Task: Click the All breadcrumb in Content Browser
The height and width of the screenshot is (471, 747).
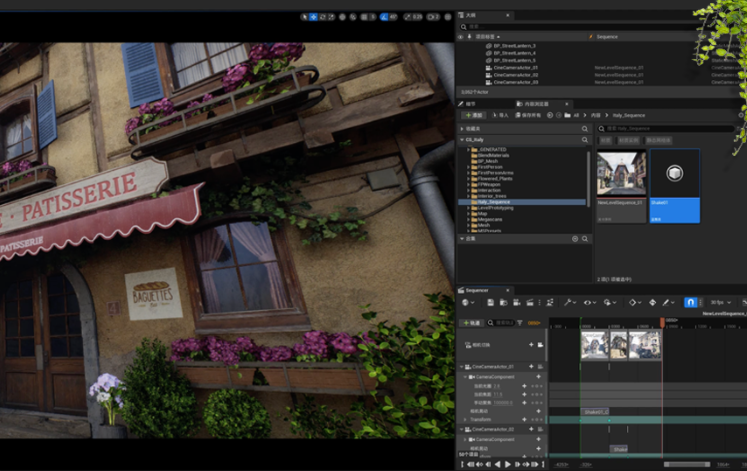Action: tap(576, 115)
